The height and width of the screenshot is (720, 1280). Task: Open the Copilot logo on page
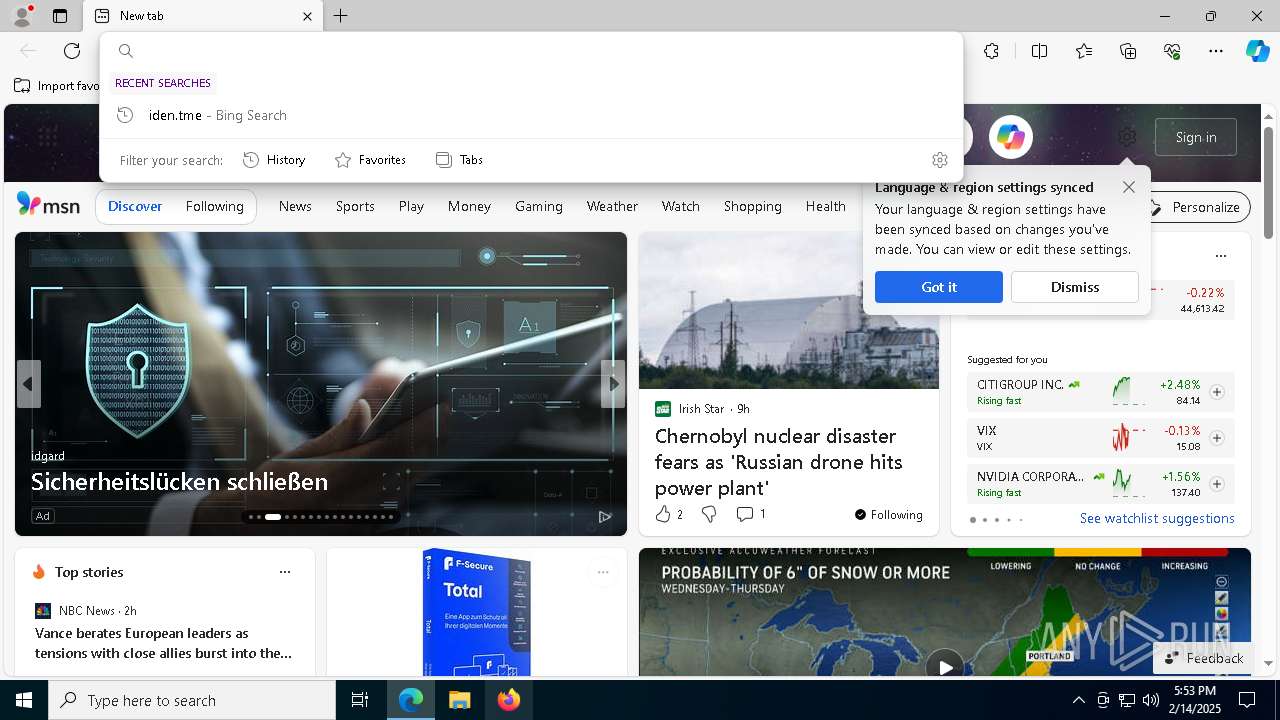pos(1010,137)
